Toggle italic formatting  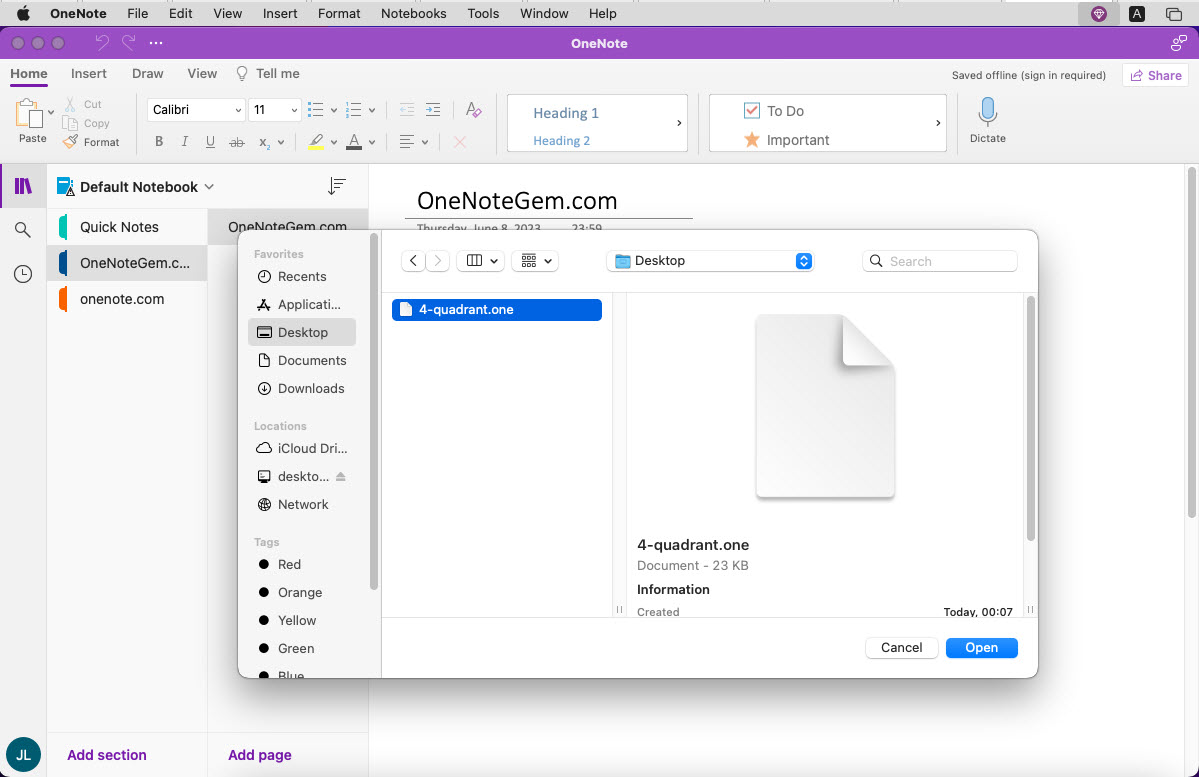(184, 141)
